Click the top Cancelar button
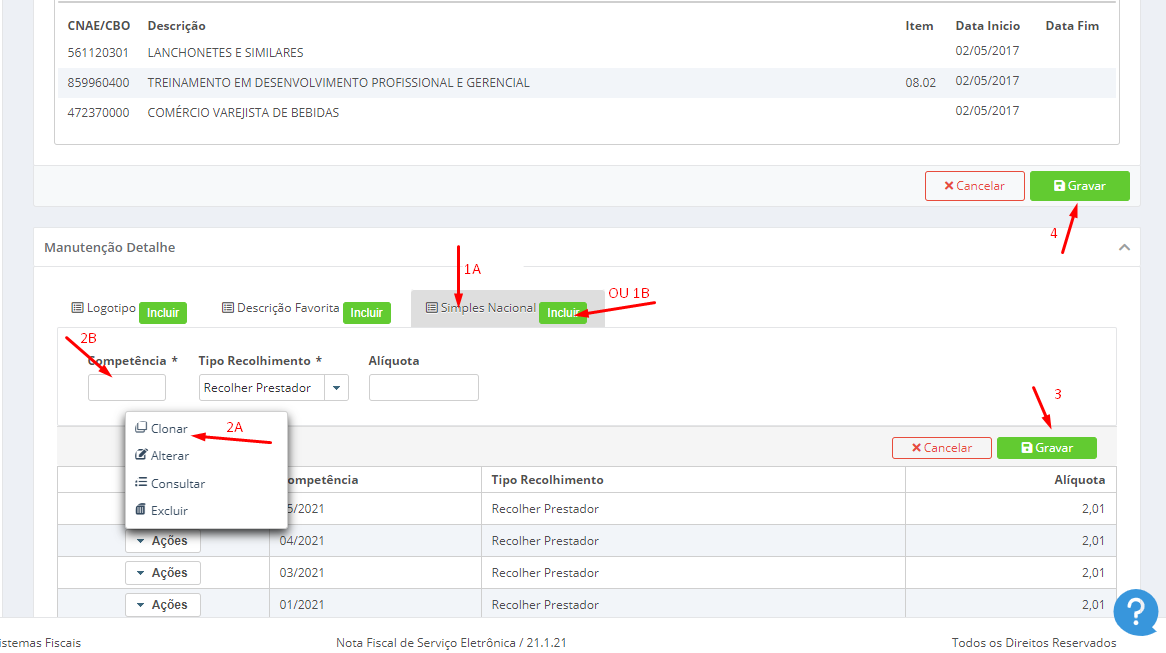 975,186
